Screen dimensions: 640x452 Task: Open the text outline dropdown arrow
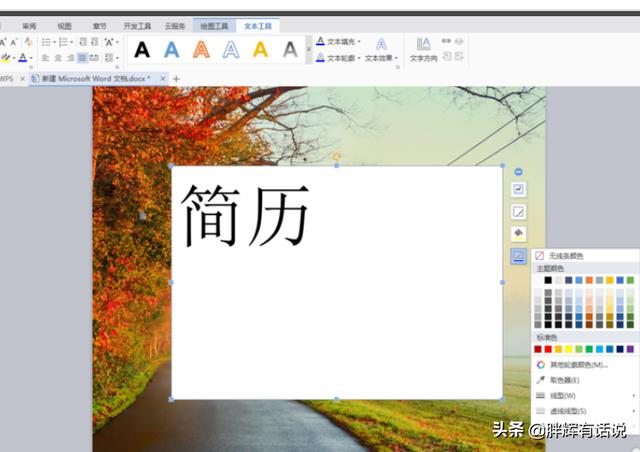point(359,58)
